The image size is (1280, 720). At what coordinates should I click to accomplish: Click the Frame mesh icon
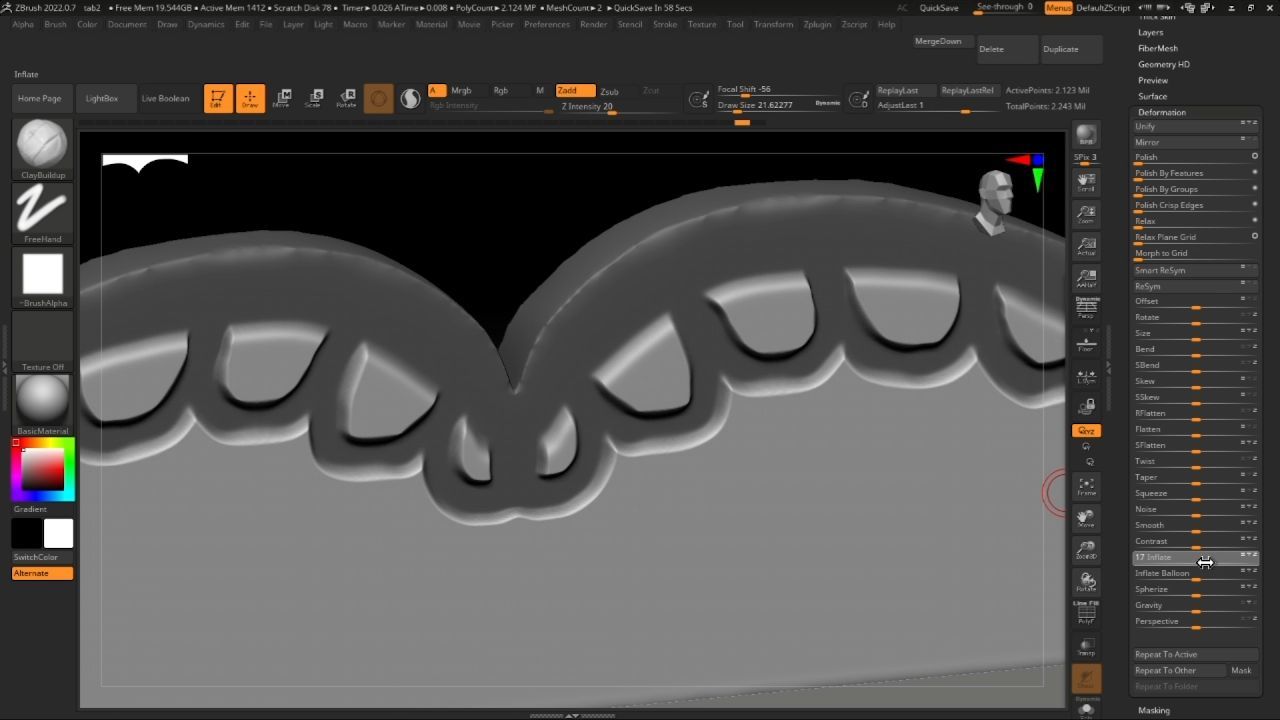point(1086,486)
